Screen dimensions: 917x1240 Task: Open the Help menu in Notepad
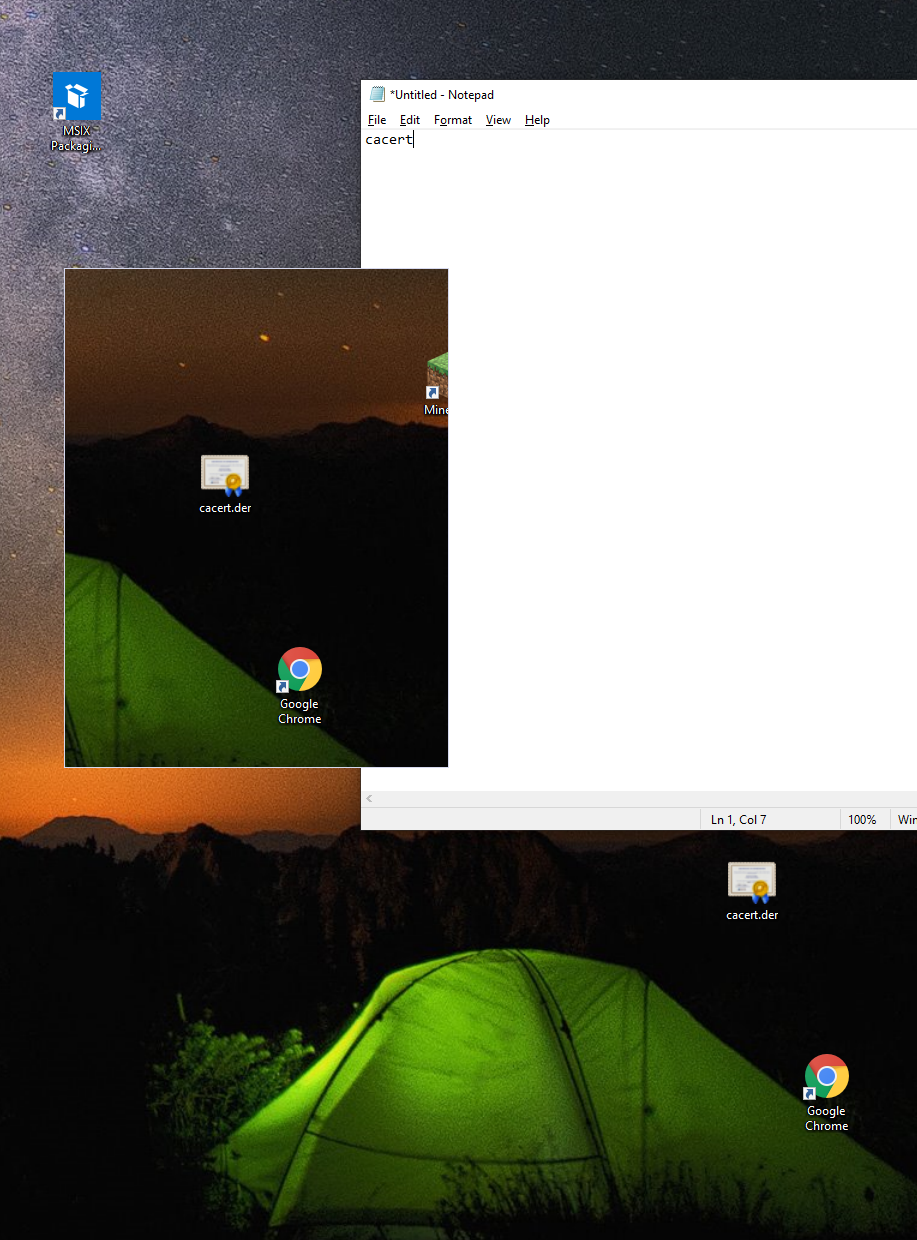pyautogui.click(x=537, y=120)
